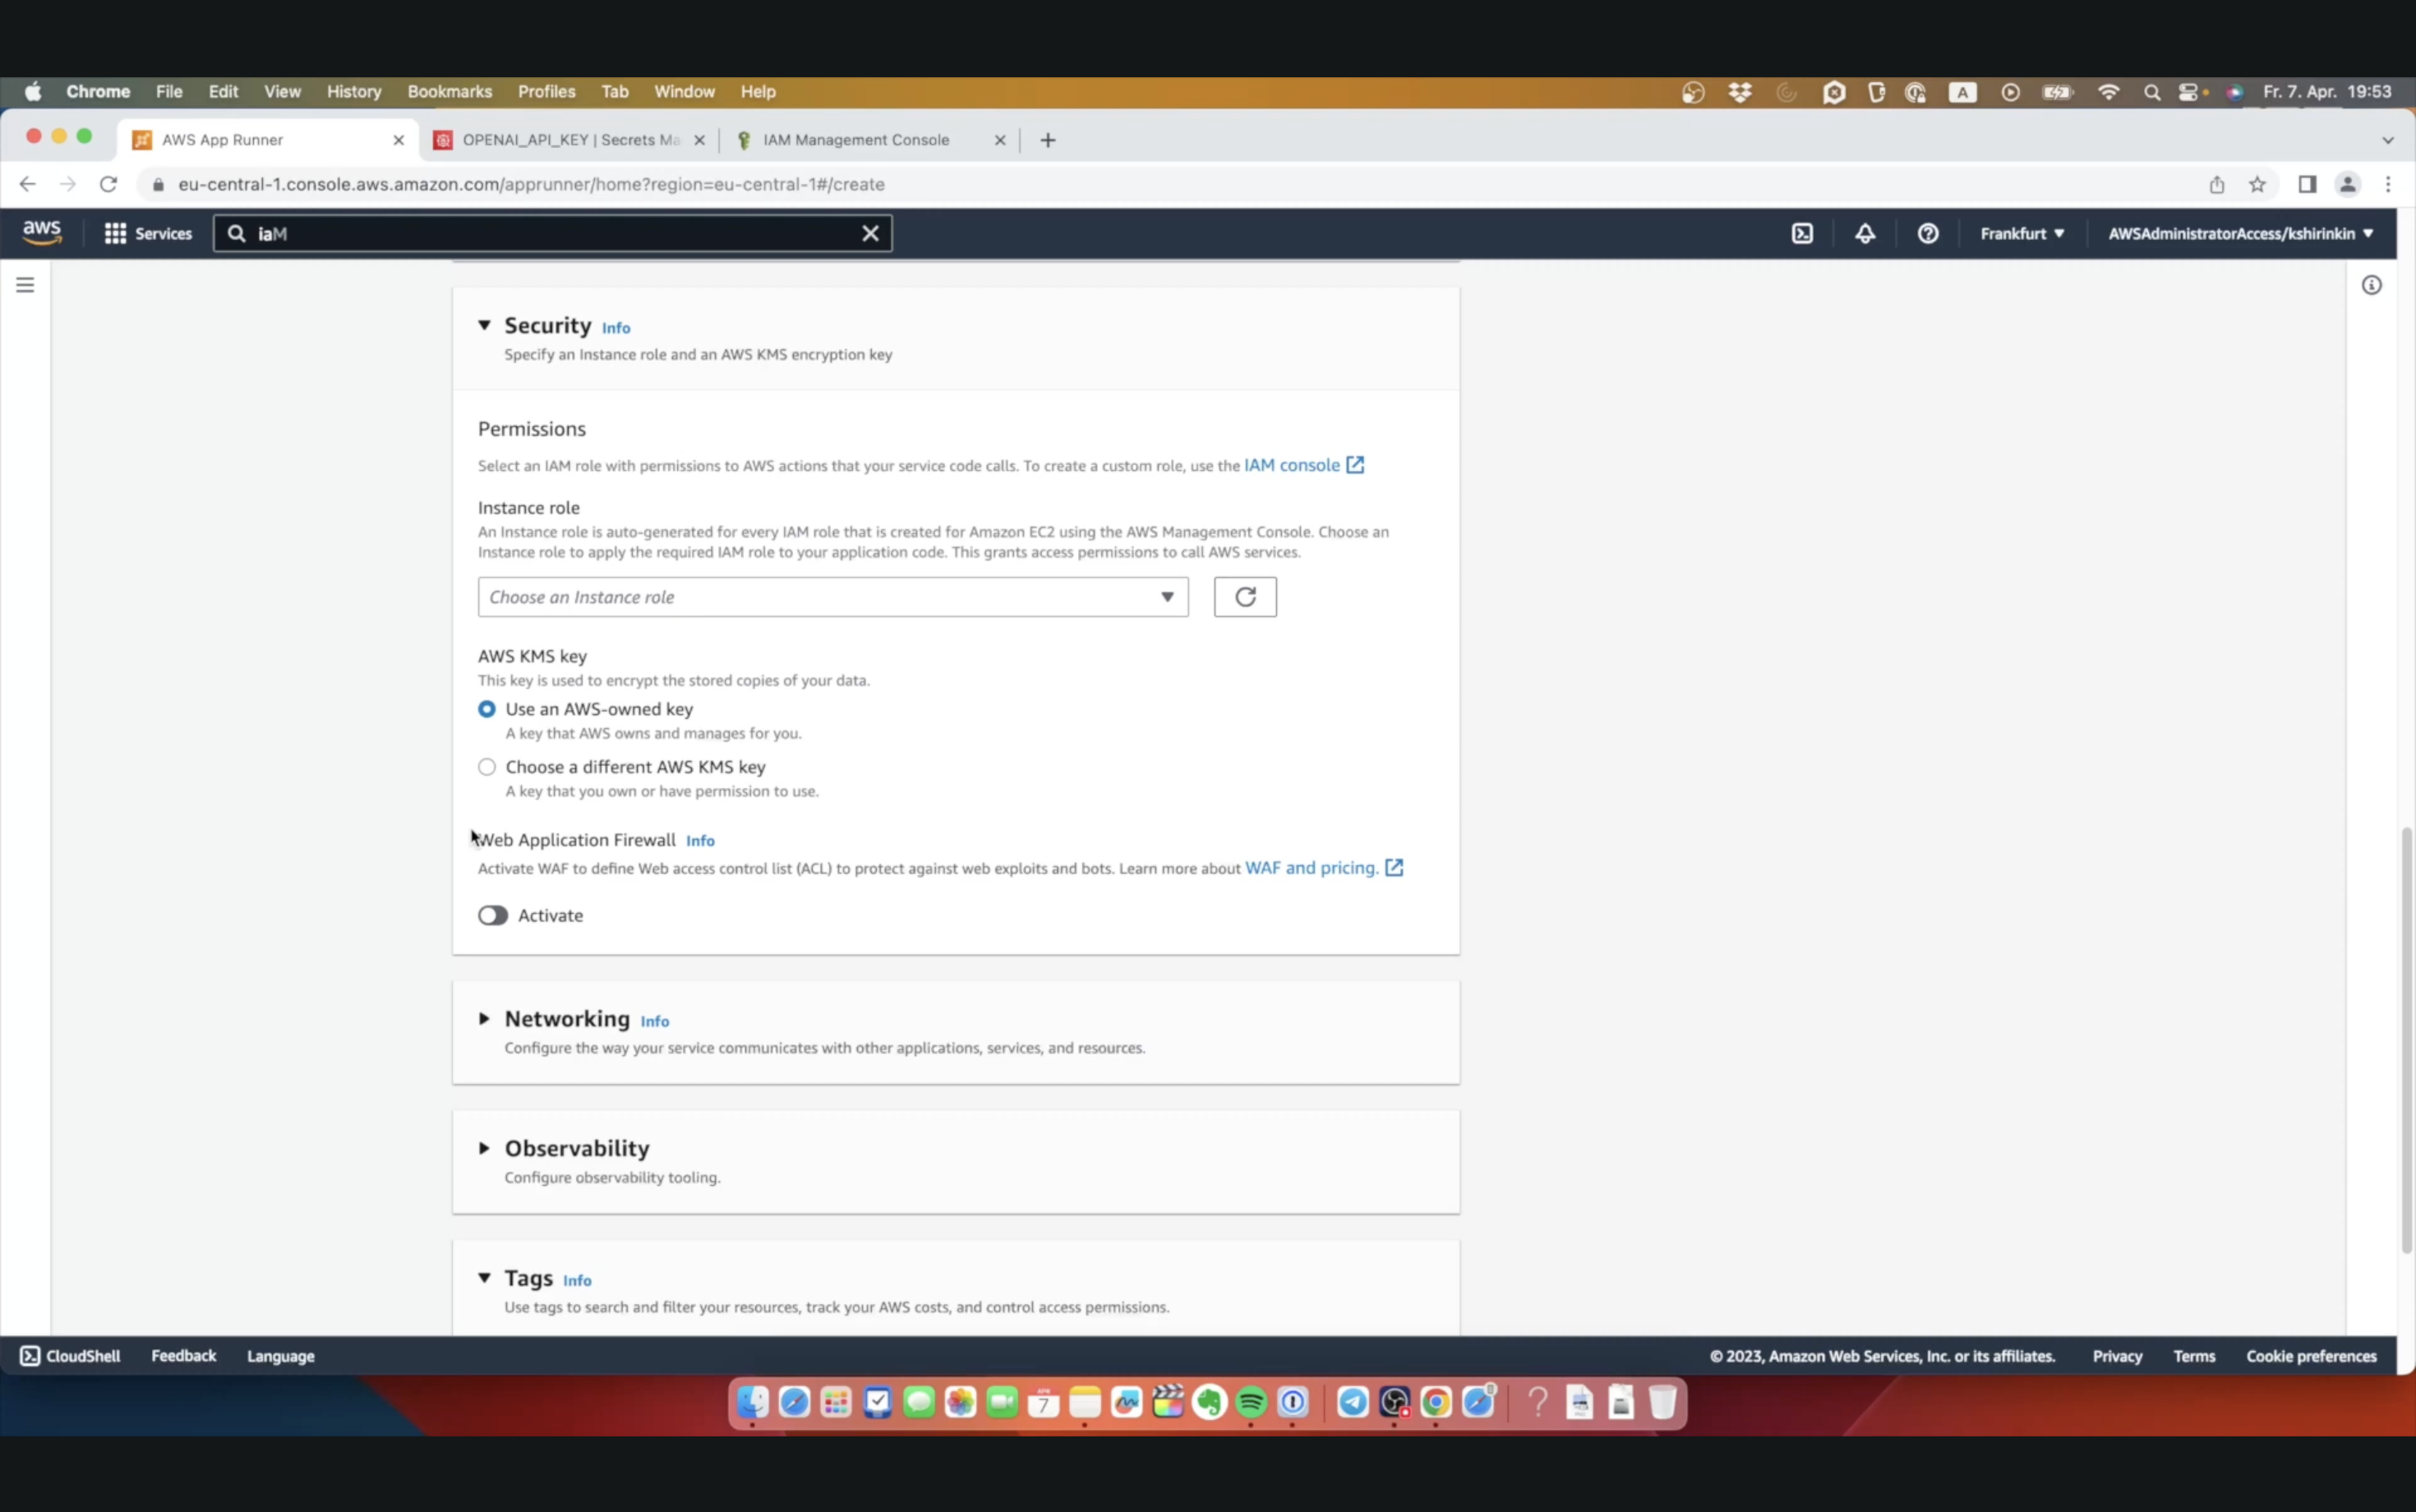Click the Feedback button at bottom
The width and height of the screenshot is (2416, 1512).
(x=183, y=1355)
